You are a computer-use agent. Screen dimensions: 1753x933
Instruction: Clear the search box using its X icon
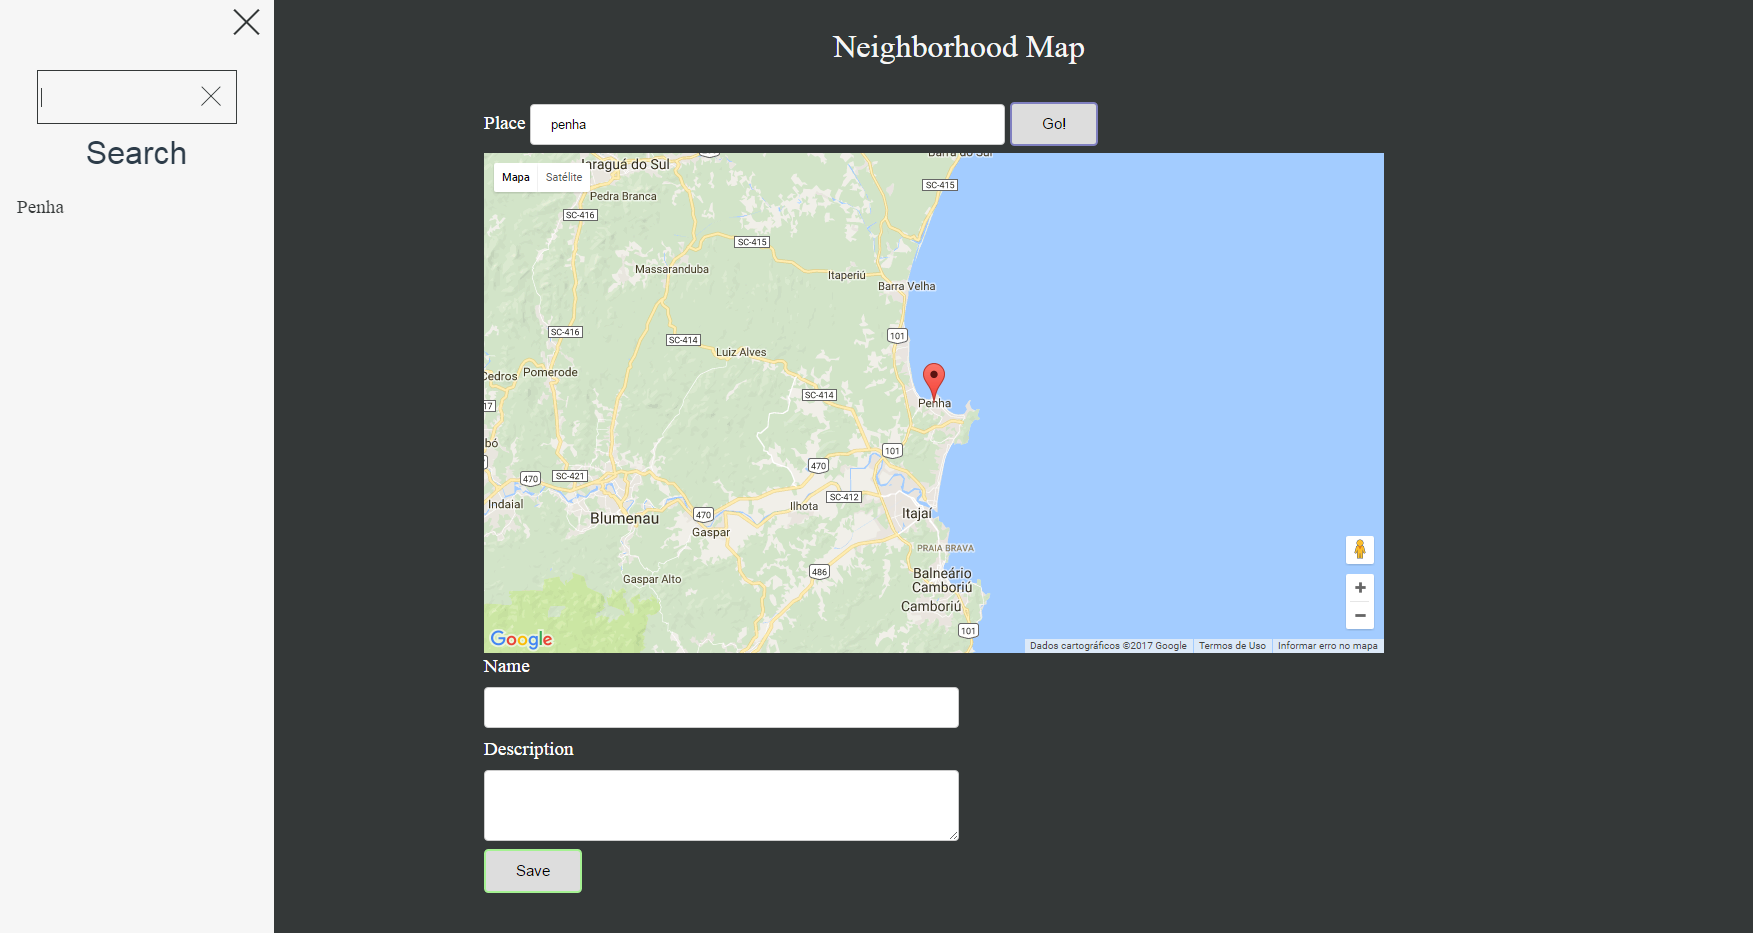211,96
